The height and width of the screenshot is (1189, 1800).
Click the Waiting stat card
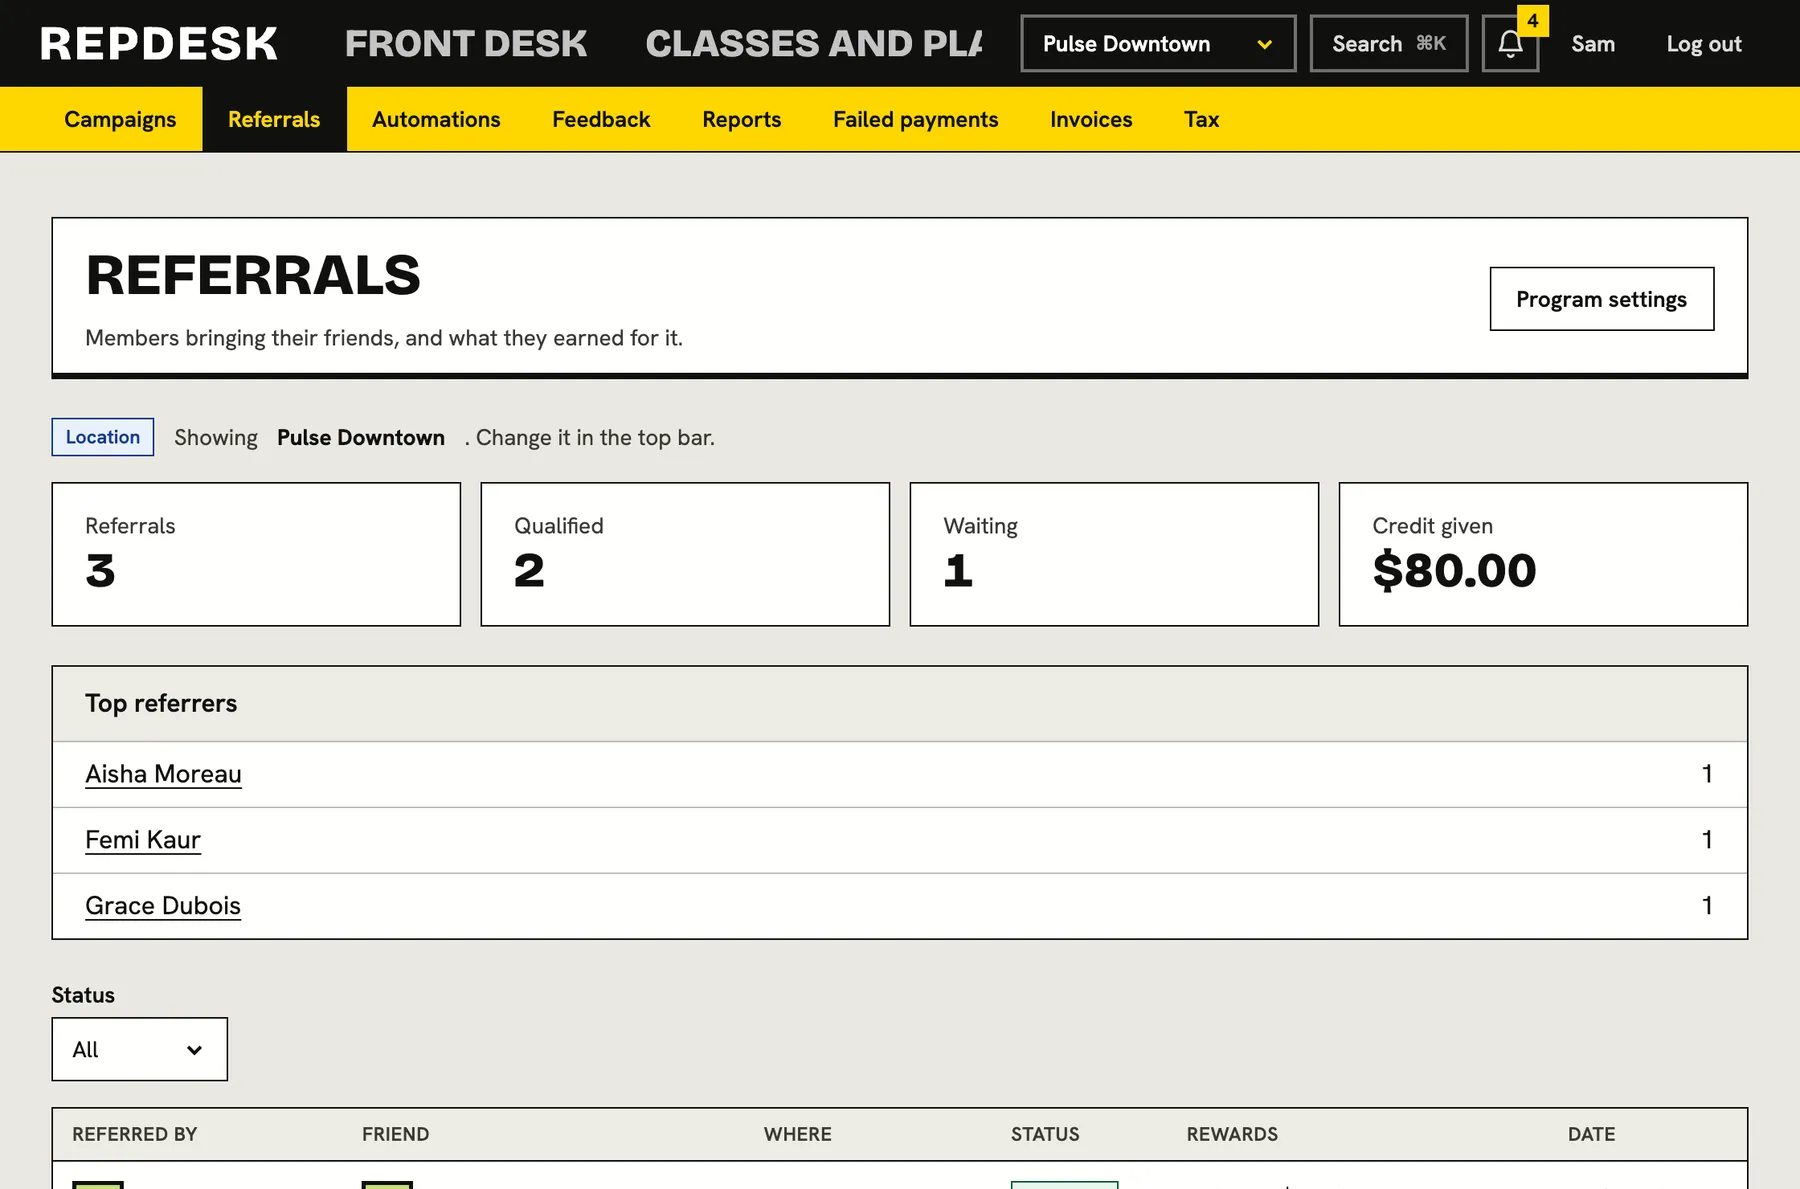1114,554
